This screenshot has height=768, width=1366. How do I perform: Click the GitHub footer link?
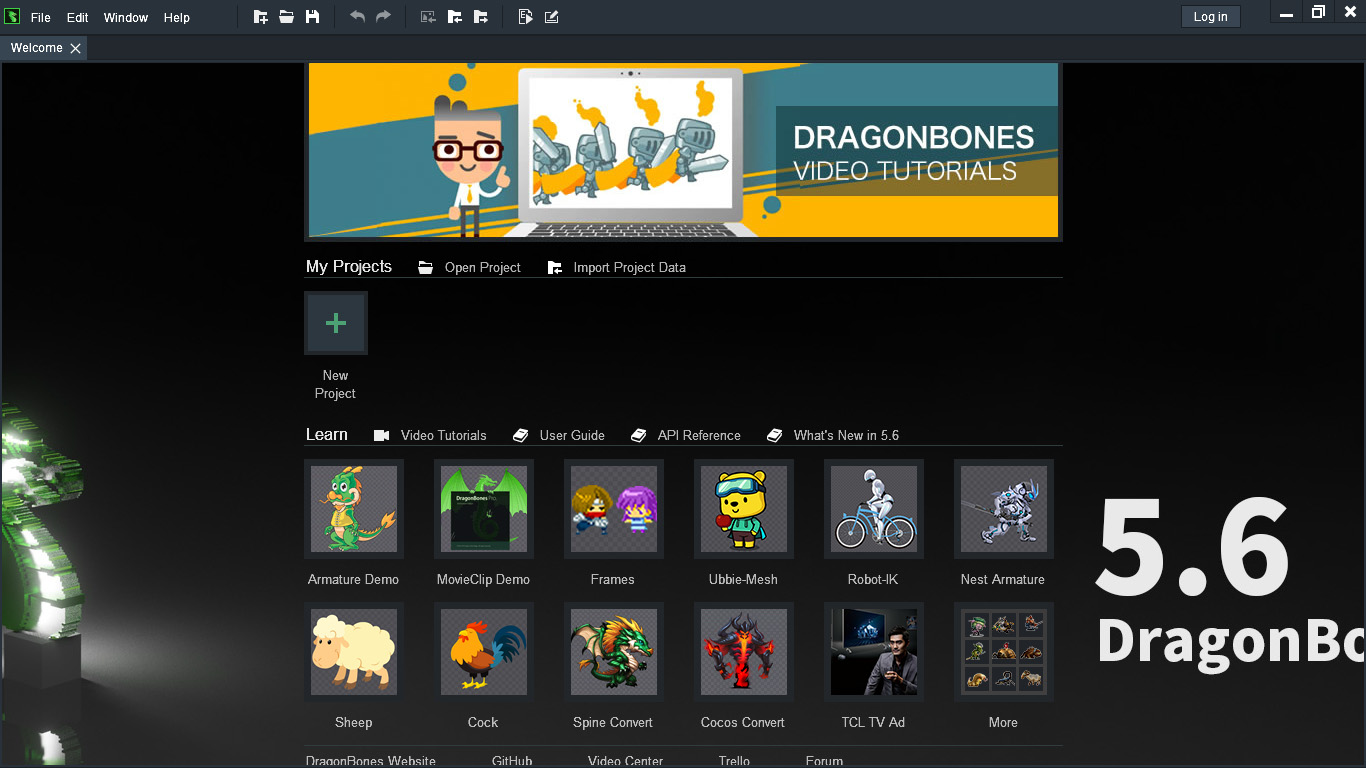point(512,761)
